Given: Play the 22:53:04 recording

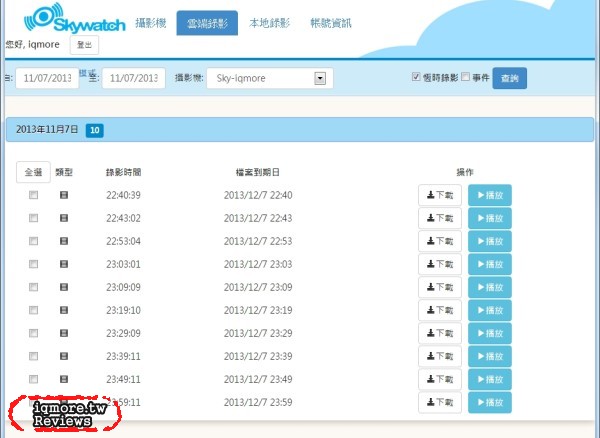Looking at the screenshot, I should pos(490,241).
